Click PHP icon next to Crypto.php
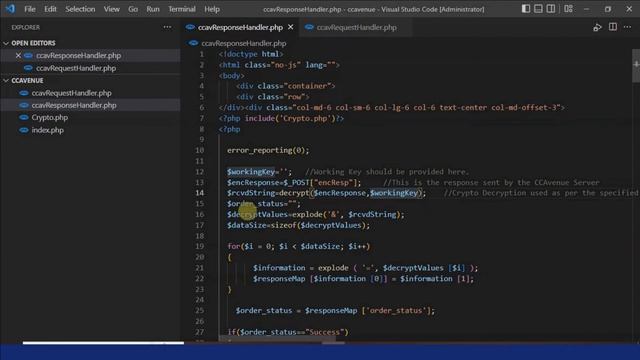The image size is (640, 360). click(24, 118)
